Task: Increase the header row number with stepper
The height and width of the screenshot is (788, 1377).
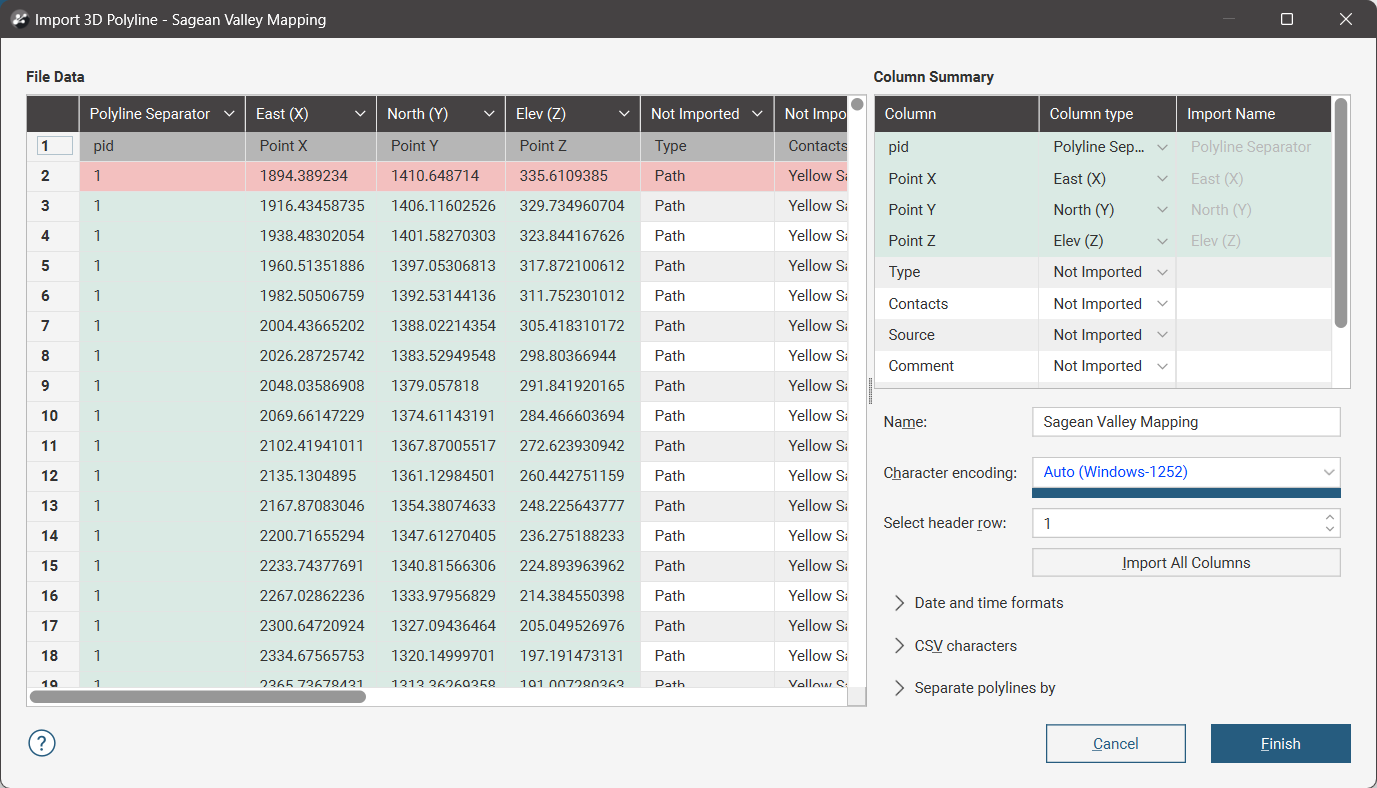Action: click(x=1329, y=517)
